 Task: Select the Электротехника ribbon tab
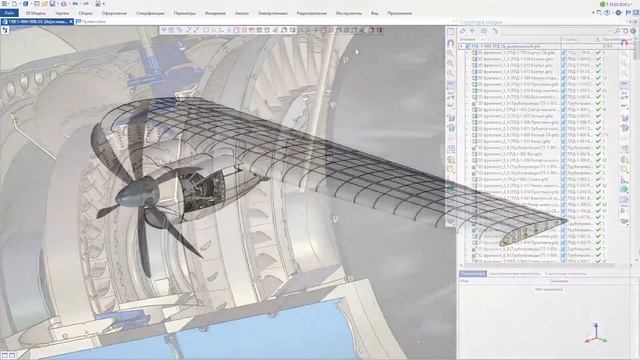pyautogui.click(x=273, y=13)
